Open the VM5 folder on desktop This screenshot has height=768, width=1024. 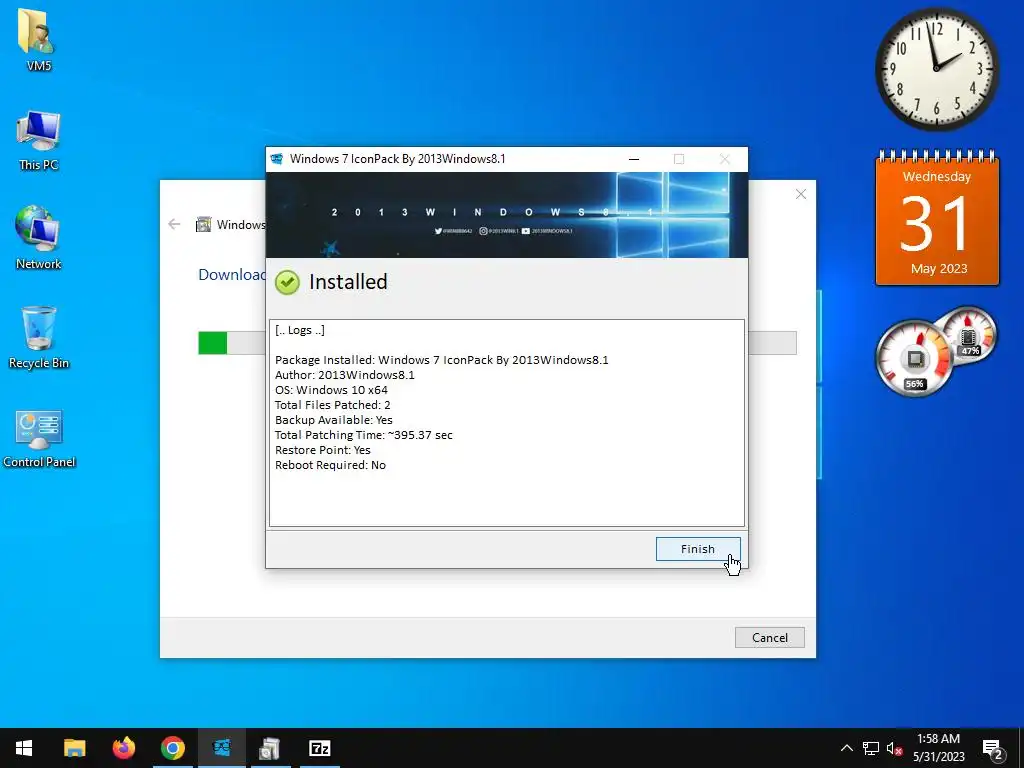coord(39,39)
